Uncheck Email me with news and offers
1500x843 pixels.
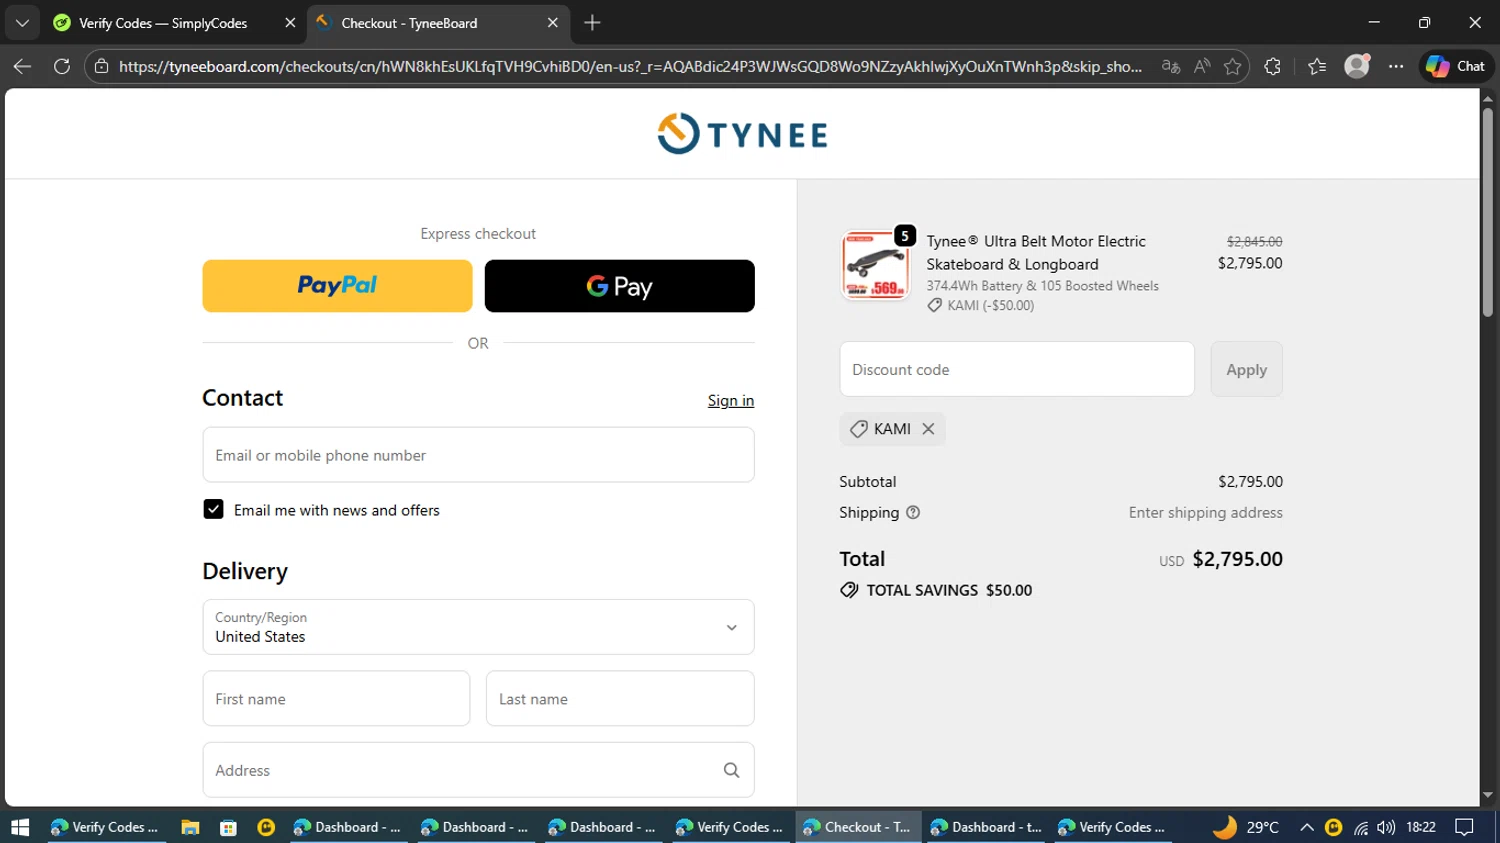click(x=213, y=509)
